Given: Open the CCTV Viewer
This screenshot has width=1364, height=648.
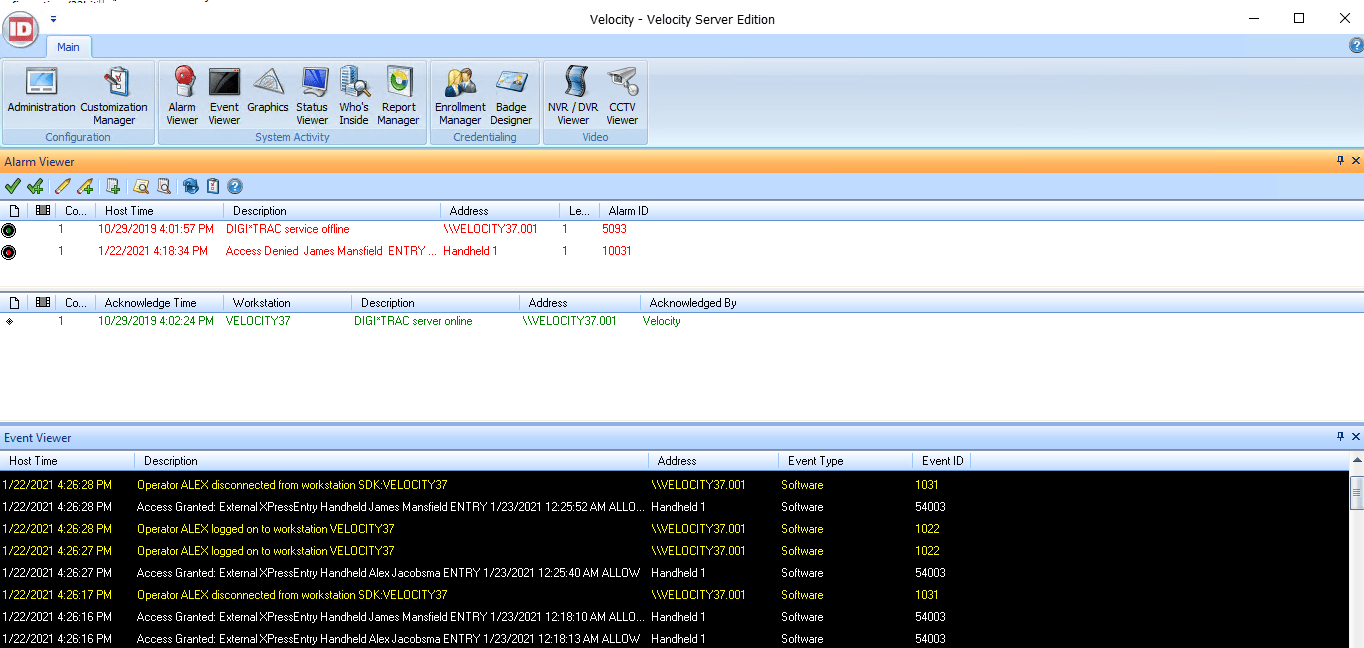Looking at the screenshot, I should (622, 96).
